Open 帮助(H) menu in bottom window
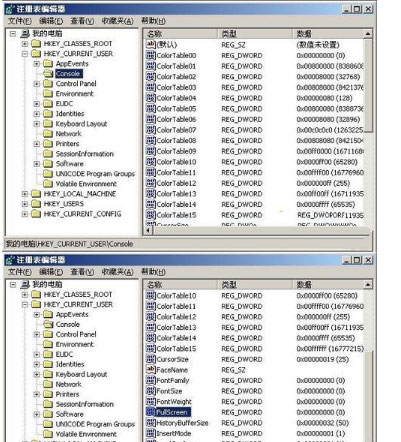Image resolution: width=401 pixels, height=442 pixels. point(153,272)
